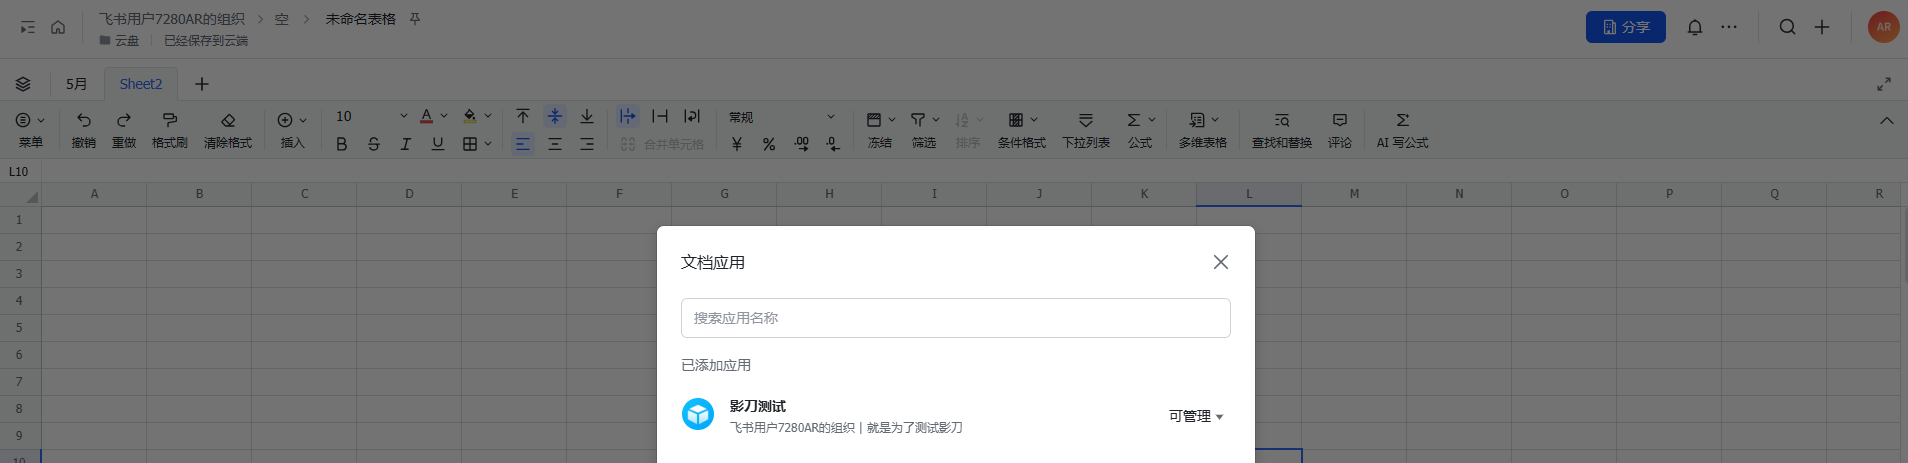This screenshot has height=463, width=1908.
Task: Open find and replace (查找和替换)
Action: [x=1281, y=120]
